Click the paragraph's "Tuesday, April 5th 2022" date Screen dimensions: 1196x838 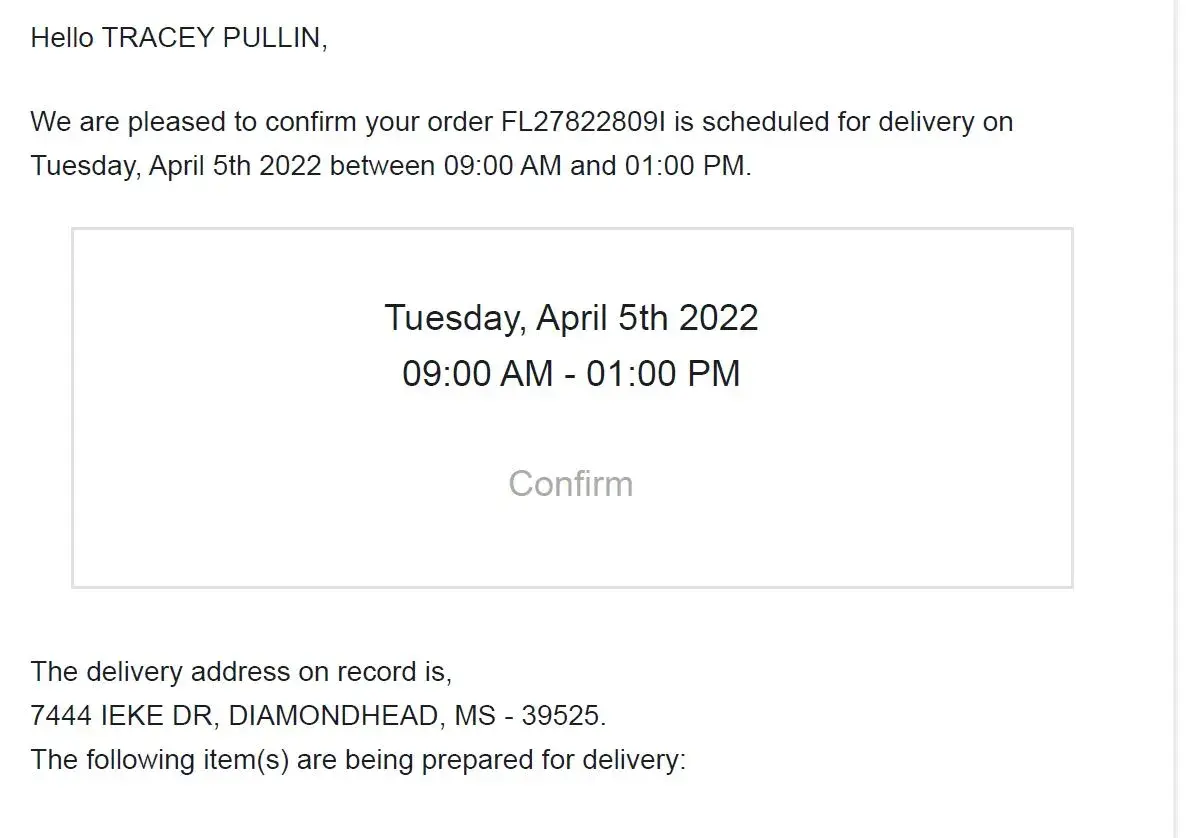click(x=176, y=166)
